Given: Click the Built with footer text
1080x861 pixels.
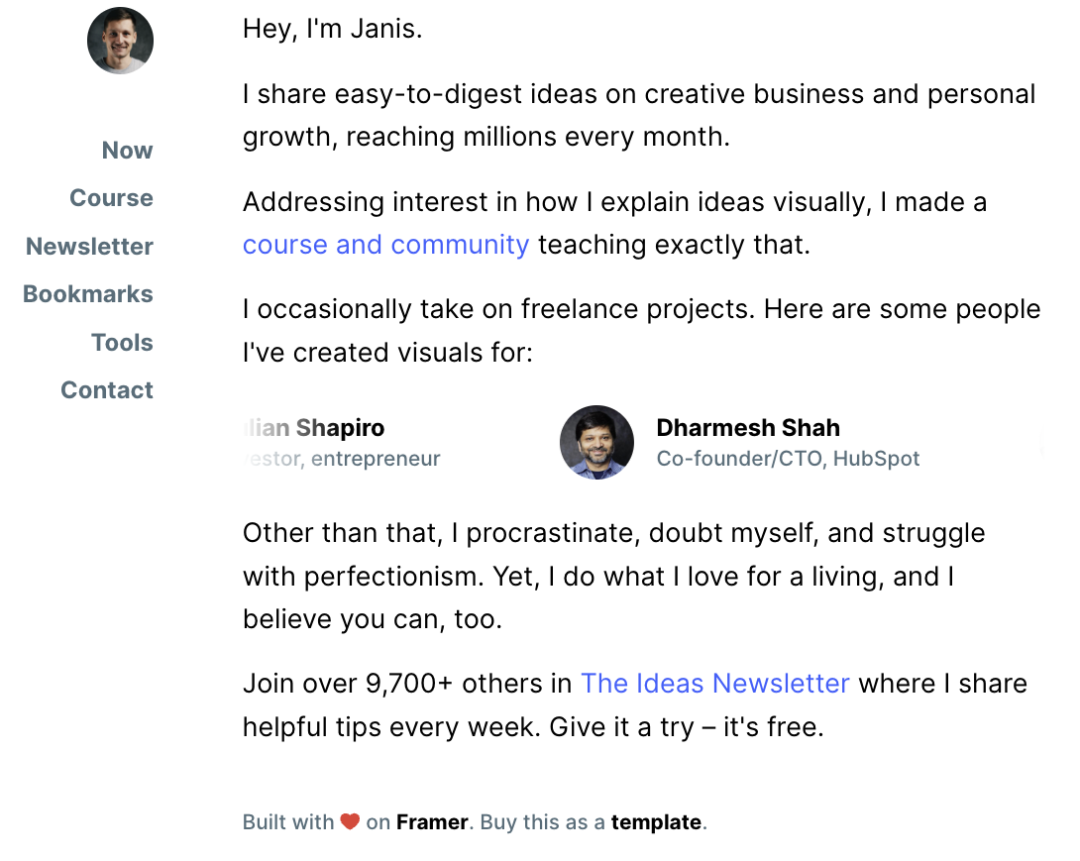Looking at the screenshot, I should tap(288, 822).
